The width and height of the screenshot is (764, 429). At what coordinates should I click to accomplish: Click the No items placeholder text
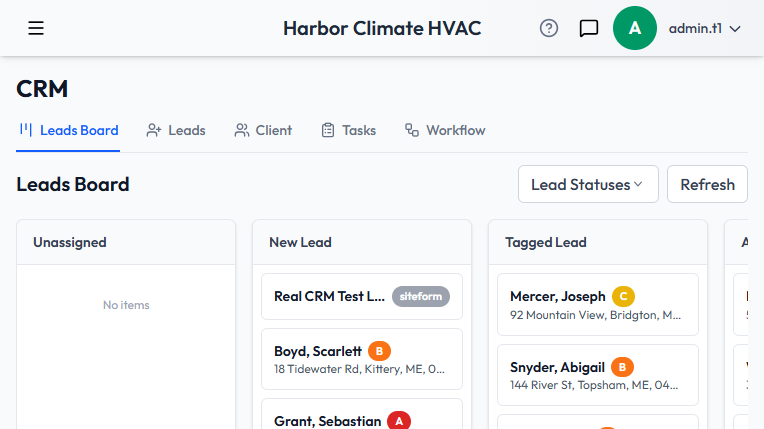pos(126,305)
